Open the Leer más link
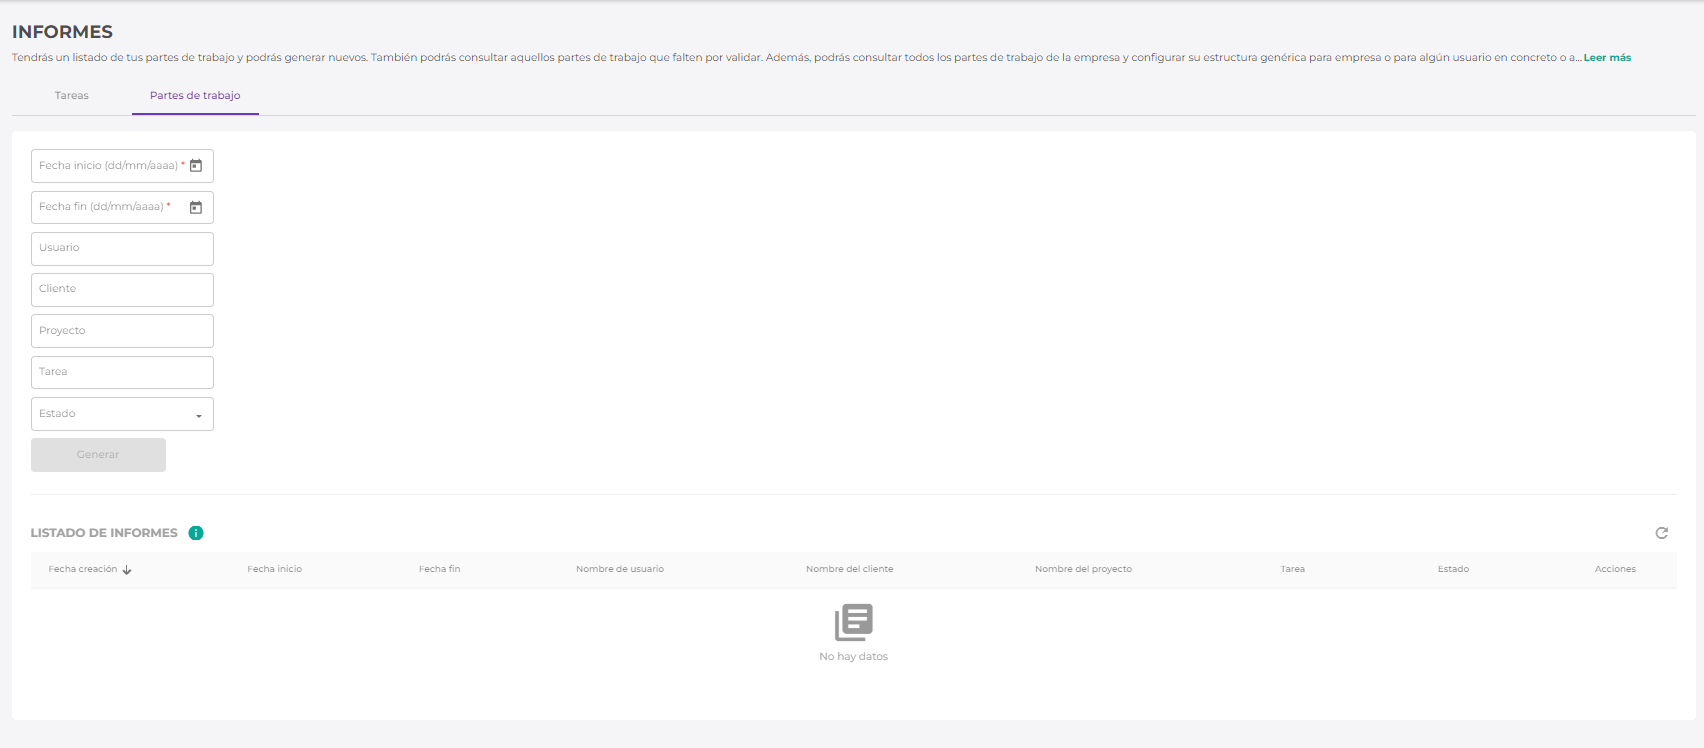The width and height of the screenshot is (1704, 748). [x=1607, y=58]
